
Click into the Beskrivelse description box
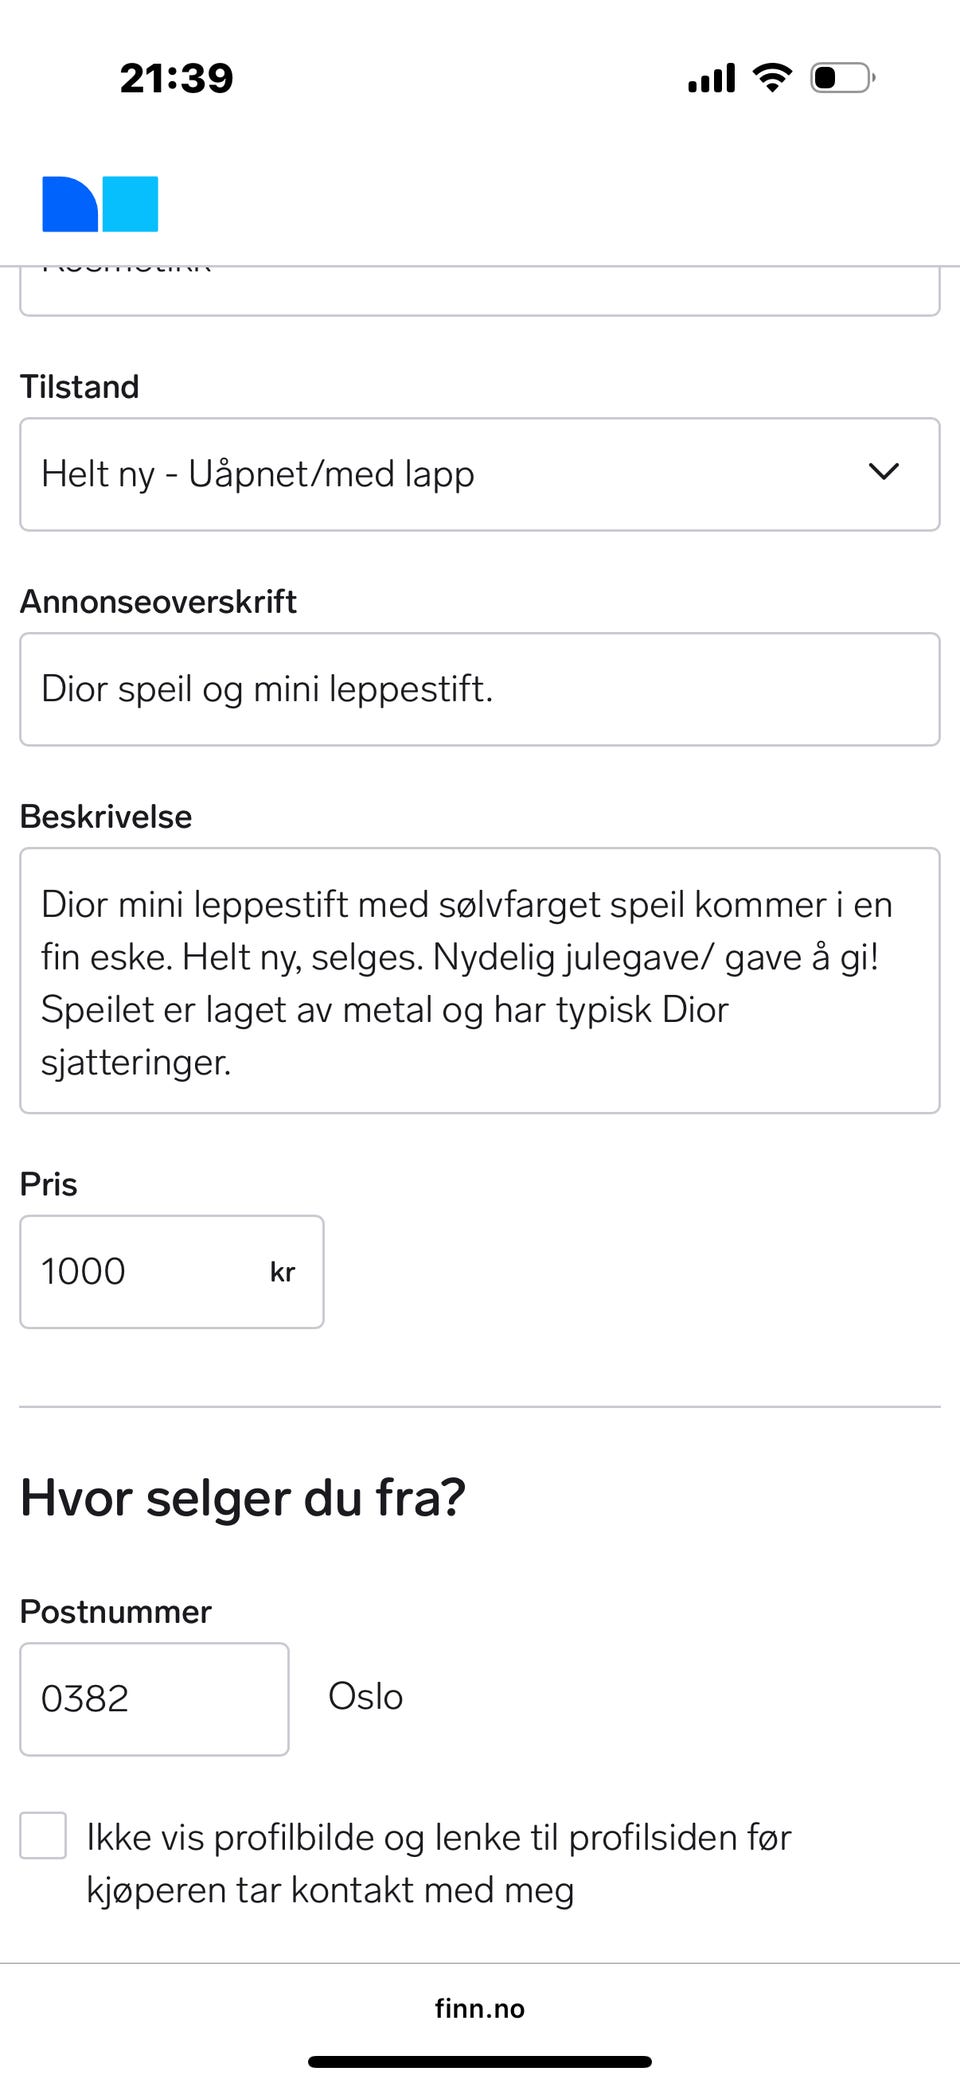480,980
